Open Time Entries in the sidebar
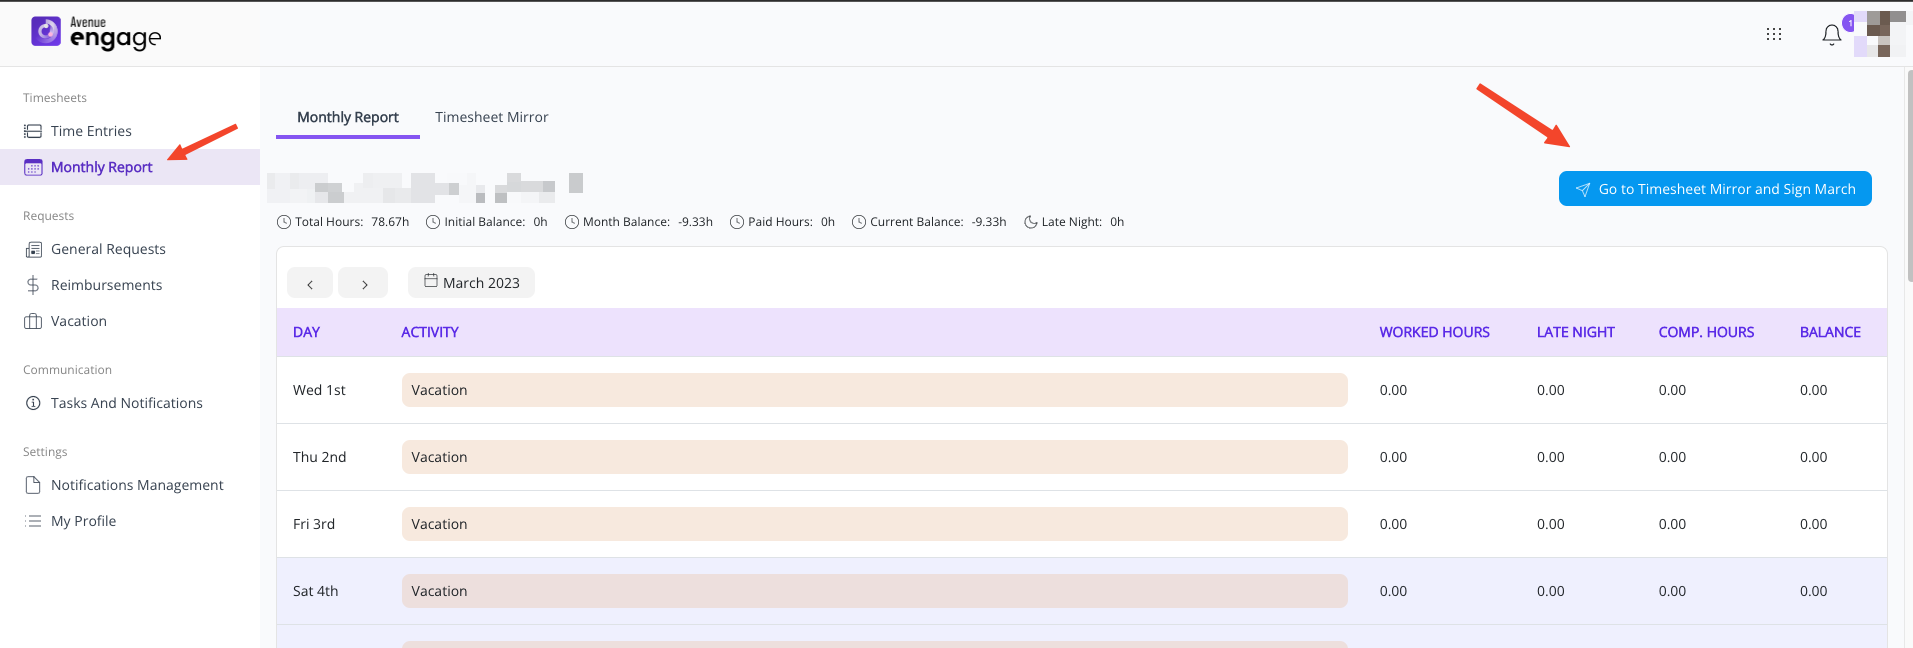The width and height of the screenshot is (1913, 648). 130,131
